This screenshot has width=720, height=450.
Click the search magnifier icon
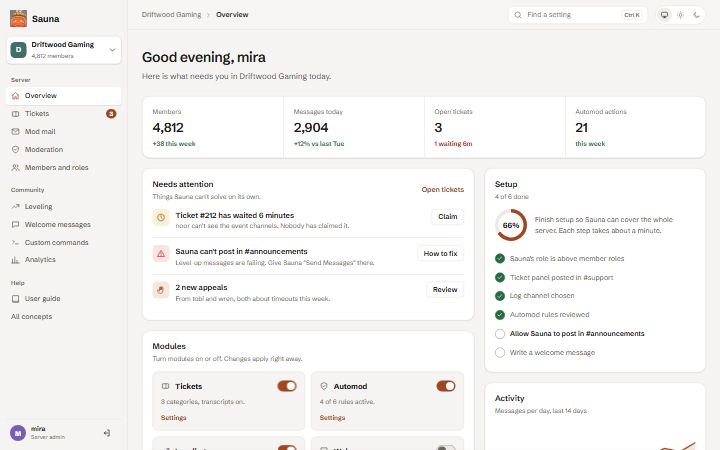pyautogui.click(x=518, y=15)
